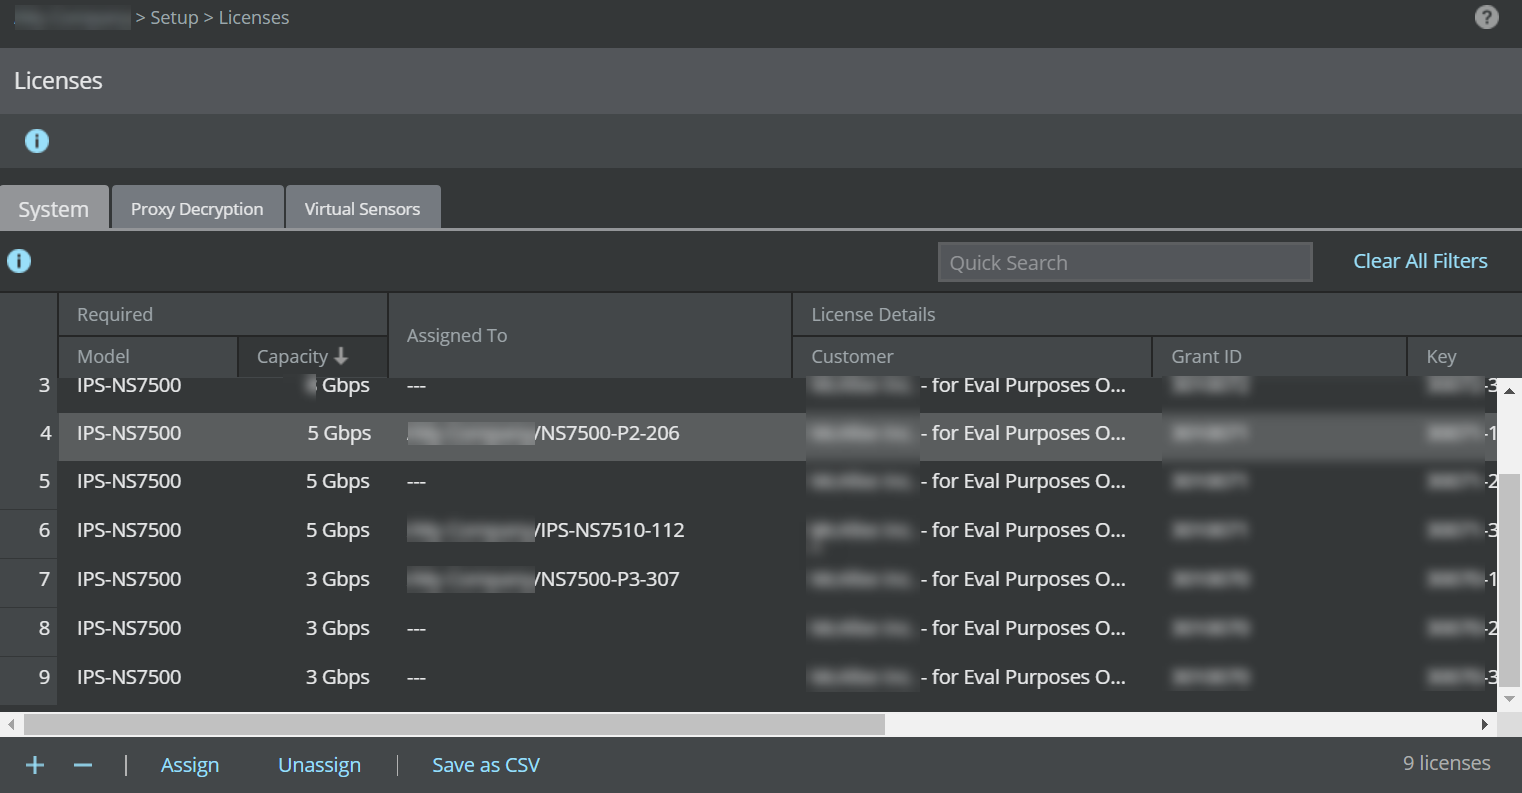Image resolution: width=1522 pixels, height=793 pixels.
Task: Click the info icon beside Quick Search row
Action: (19, 261)
